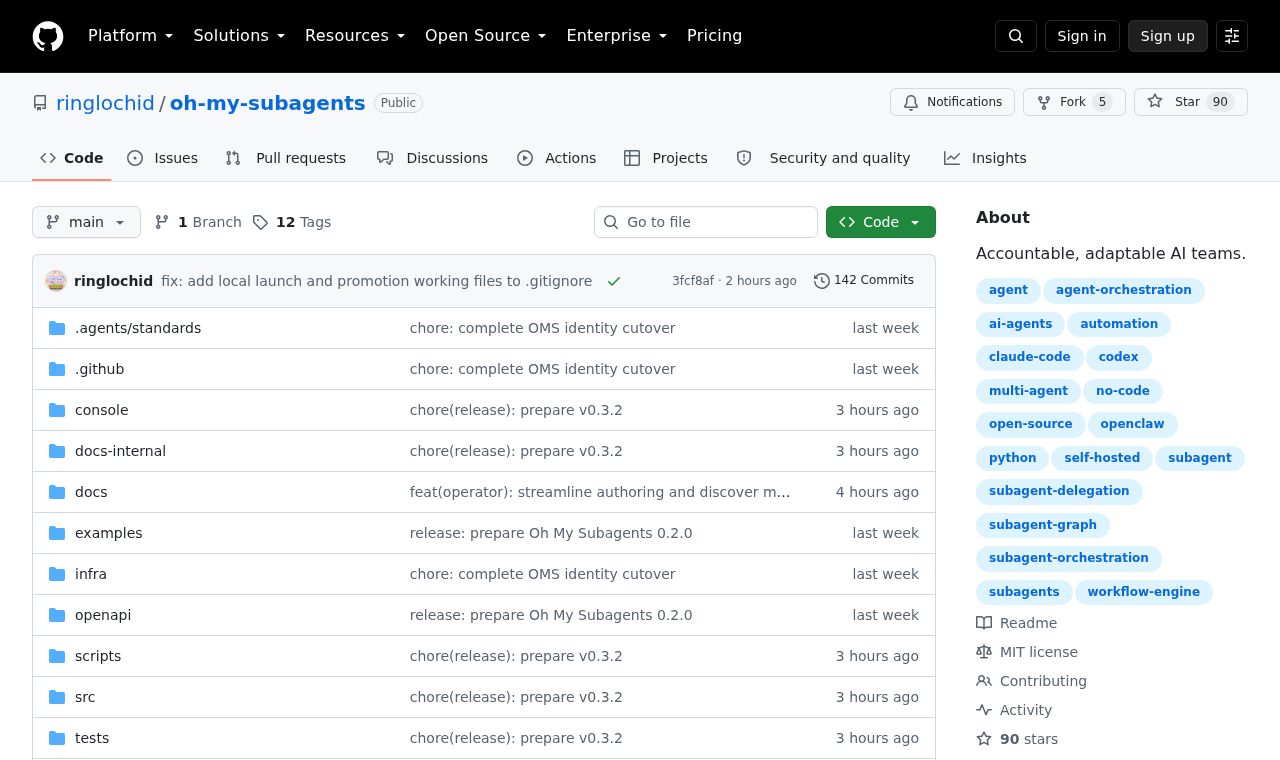
Task: Open the Insights tab
Action: point(985,158)
